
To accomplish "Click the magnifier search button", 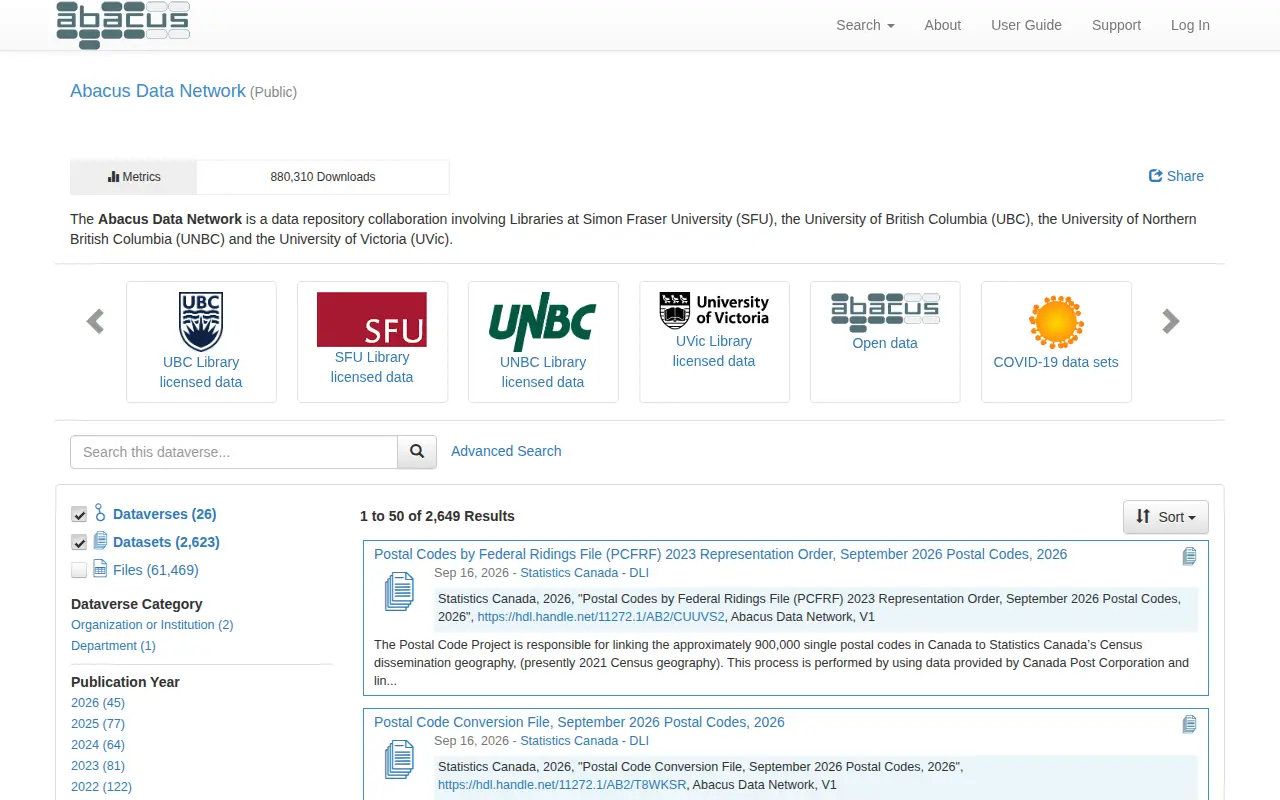I will pos(417,452).
